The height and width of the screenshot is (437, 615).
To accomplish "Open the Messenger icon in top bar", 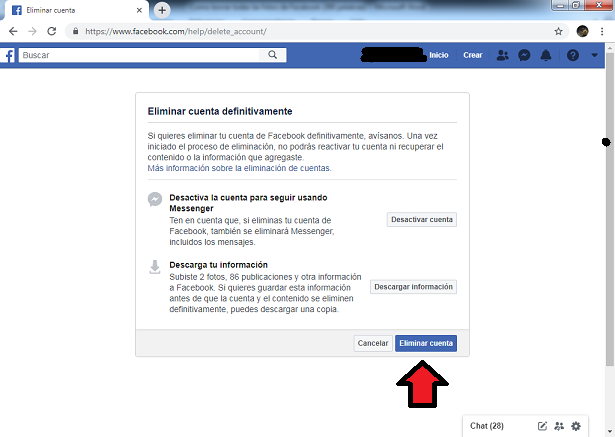I will point(524,55).
